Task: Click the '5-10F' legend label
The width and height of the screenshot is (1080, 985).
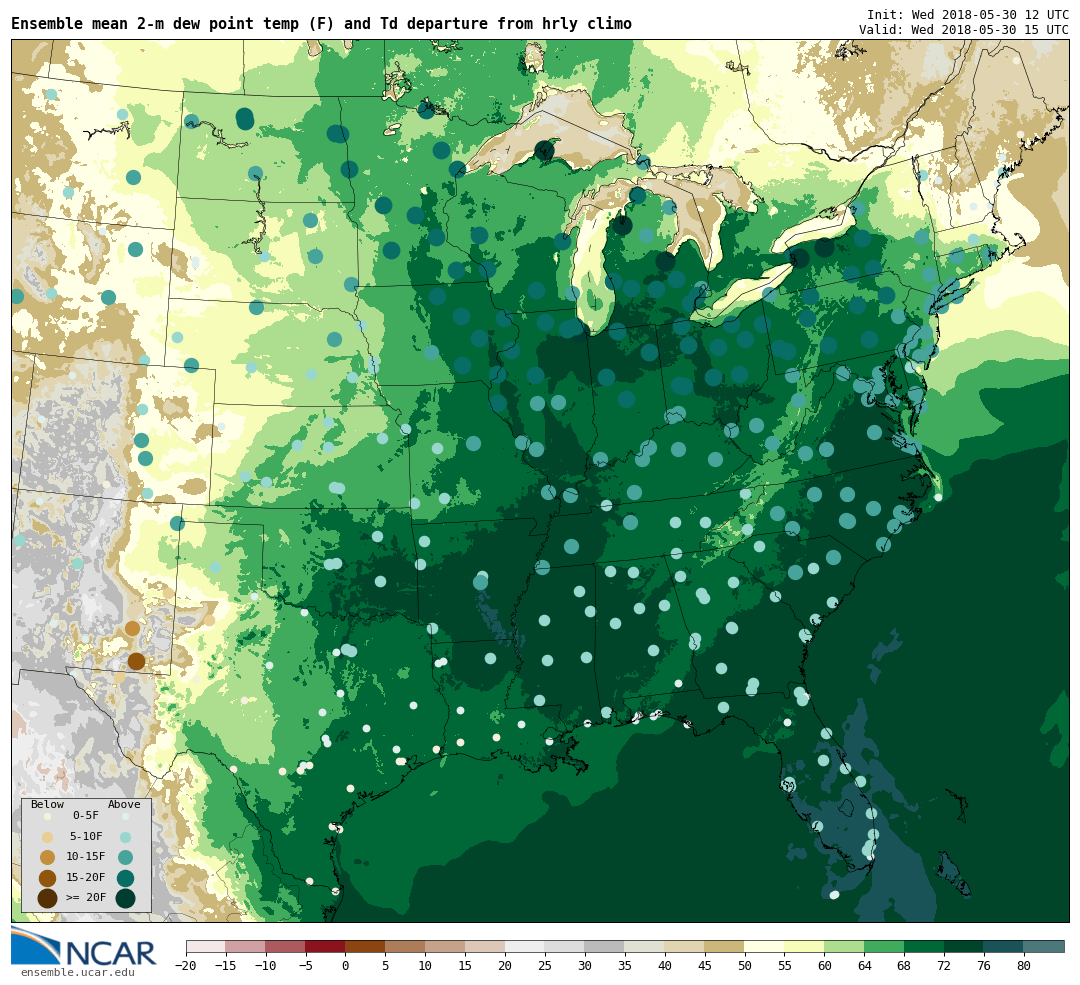Action: 86,836
